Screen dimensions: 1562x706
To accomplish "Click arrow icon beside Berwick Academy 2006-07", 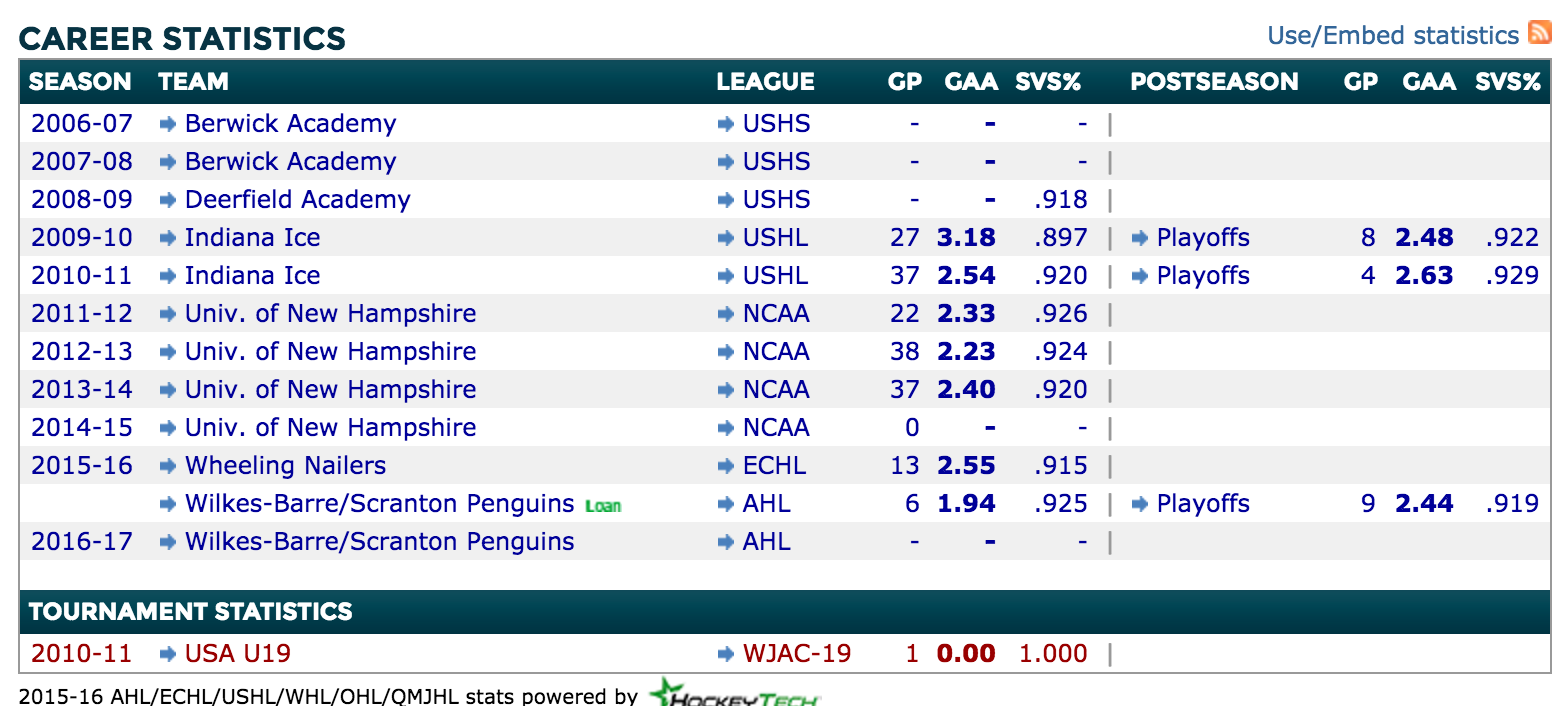I will (169, 124).
